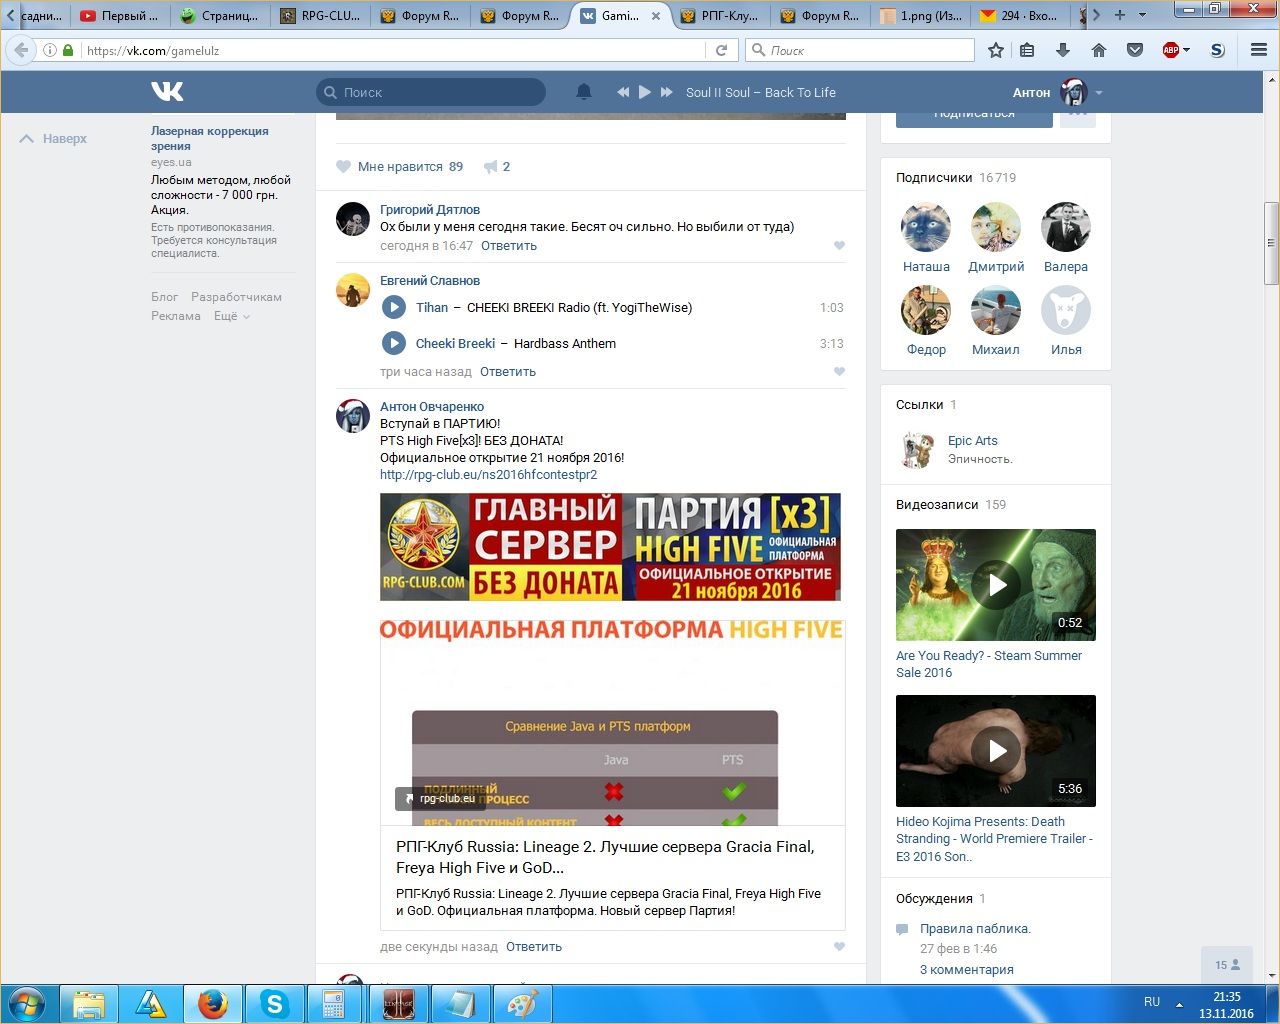Switch to the 294 · Вхо... mail tab
Screen dimensions: 1280x1024
1021,15
